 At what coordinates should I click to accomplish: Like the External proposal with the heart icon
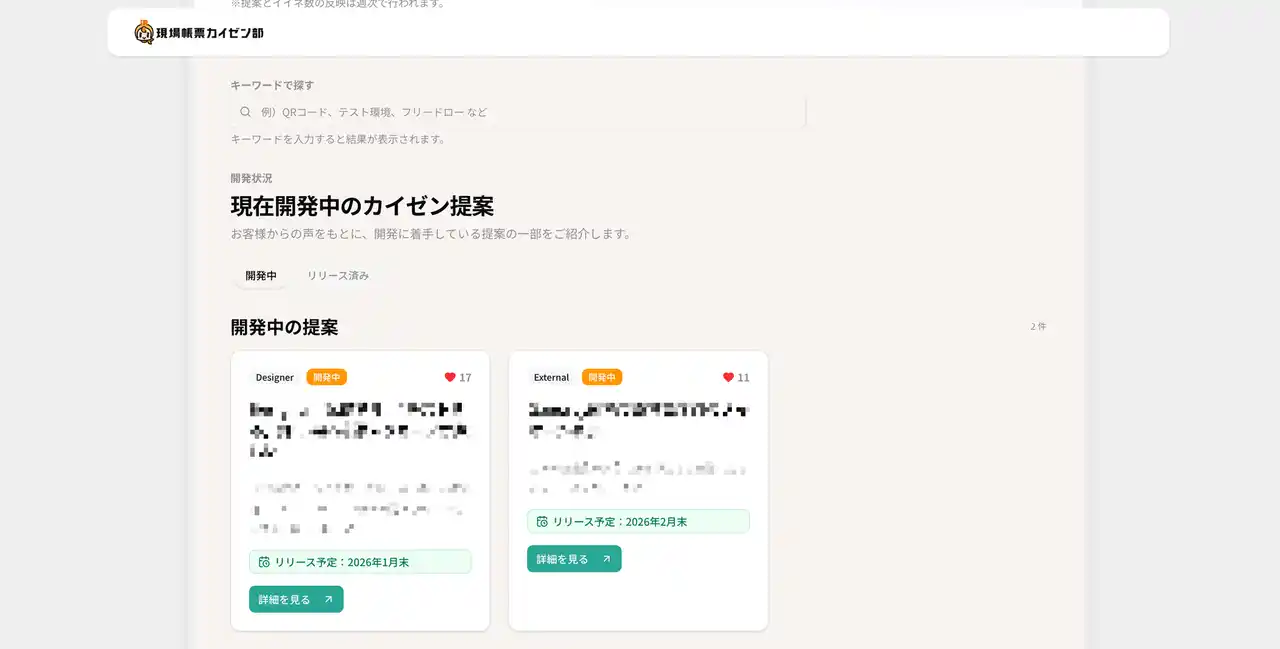pyautogui.click(x=728, y=377)
